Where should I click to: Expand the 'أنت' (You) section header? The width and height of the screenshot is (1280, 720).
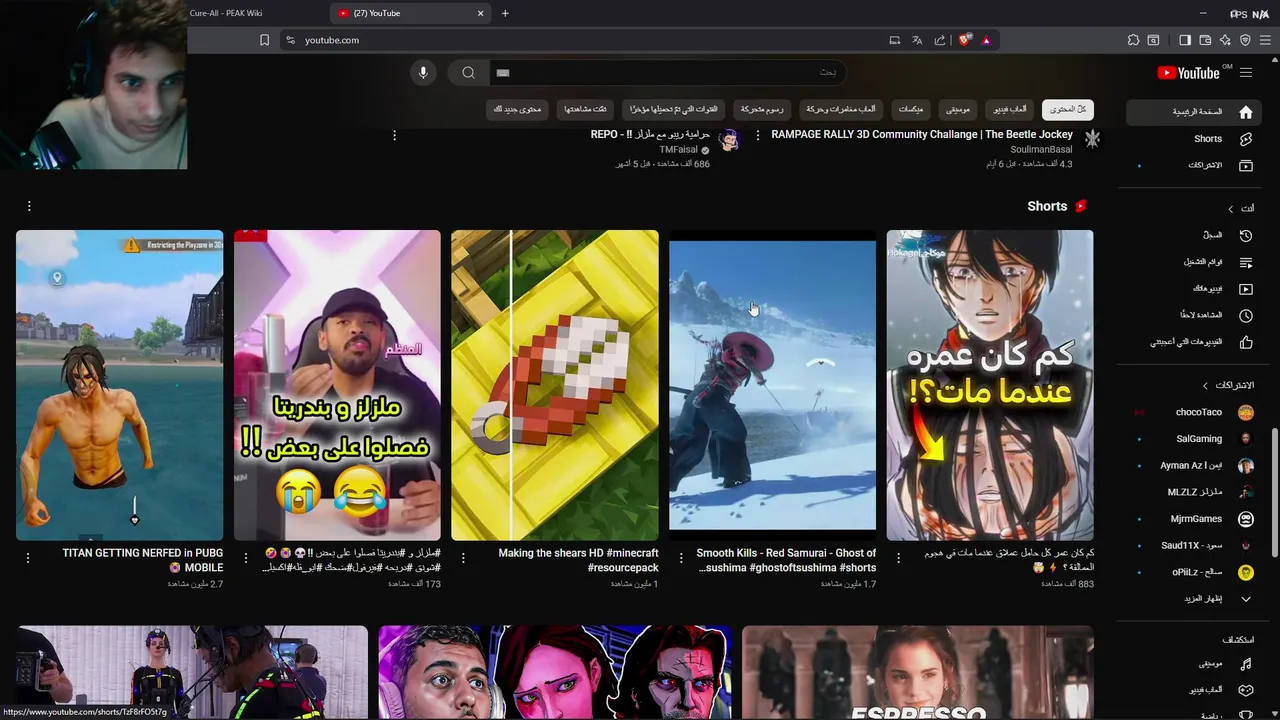[x=1241, y=208]
